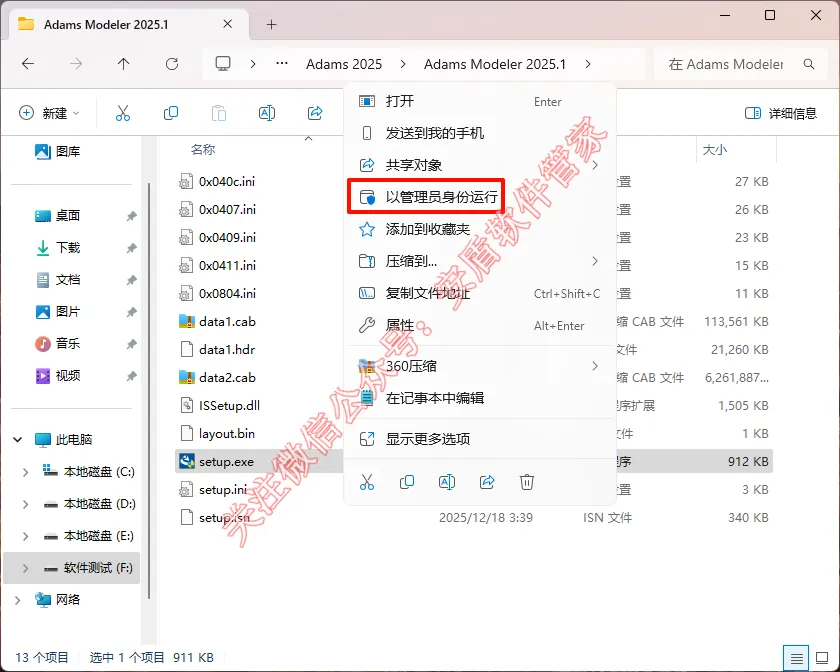
Task: Click the delete trash icon in the context menu
Action: pyautogui.click(x=527, y=482)
